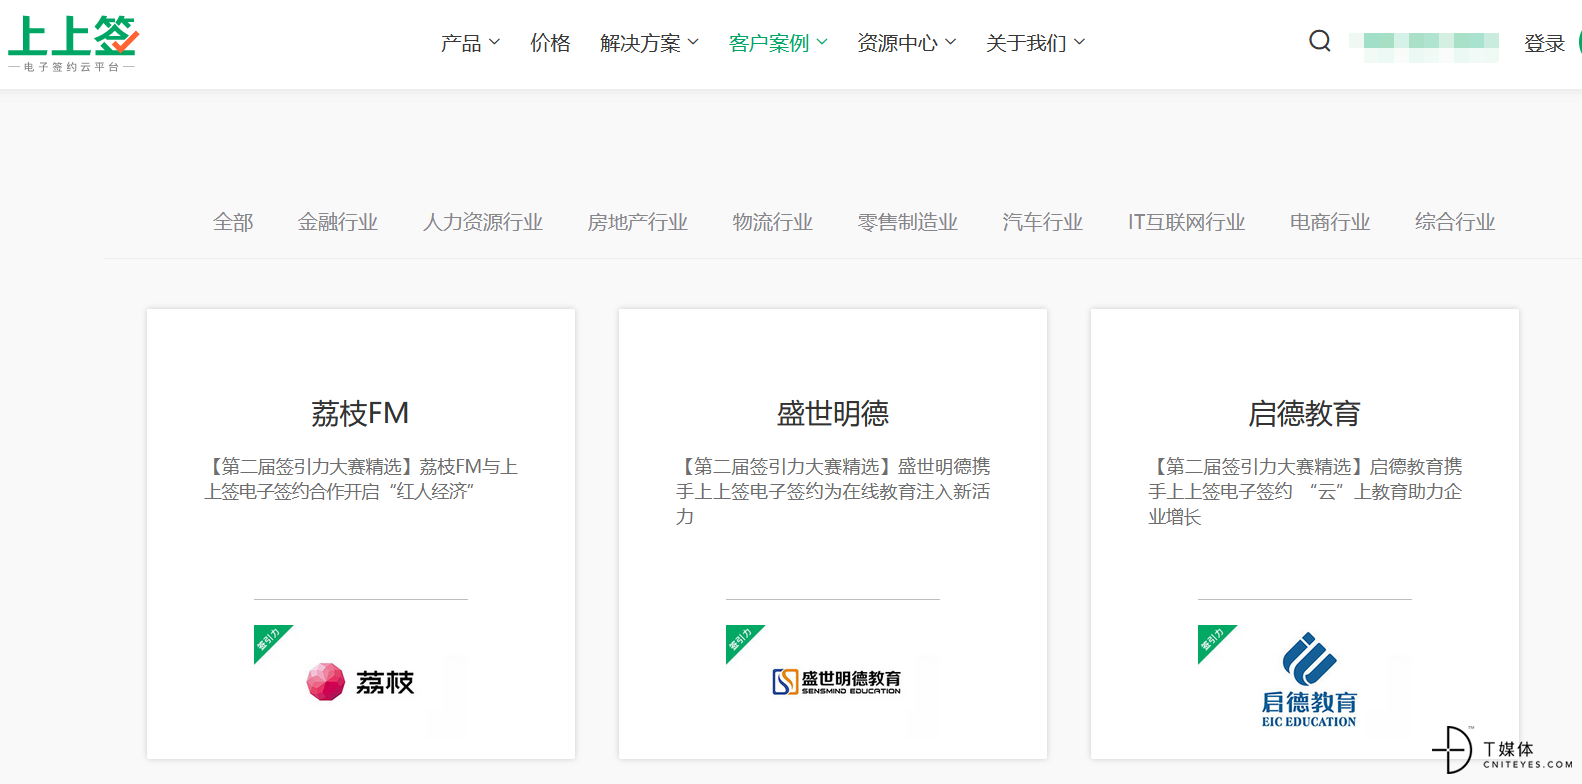Expand the 客户案例 dropdown menu

coord(778,43)
